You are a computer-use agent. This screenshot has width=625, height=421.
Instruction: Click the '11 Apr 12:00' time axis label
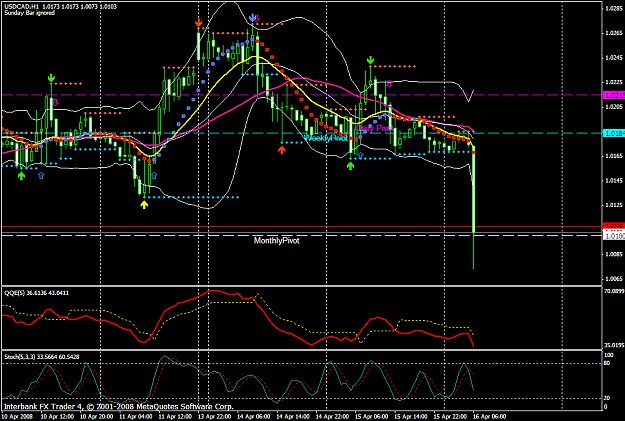click(x=175, y=417)
